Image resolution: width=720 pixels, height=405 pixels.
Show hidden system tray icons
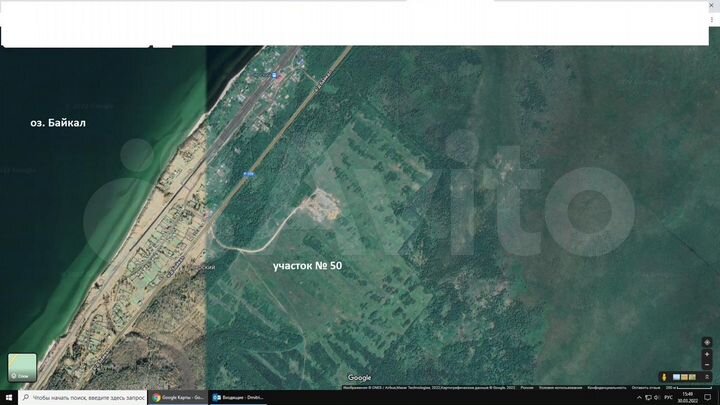pos(641,397)
